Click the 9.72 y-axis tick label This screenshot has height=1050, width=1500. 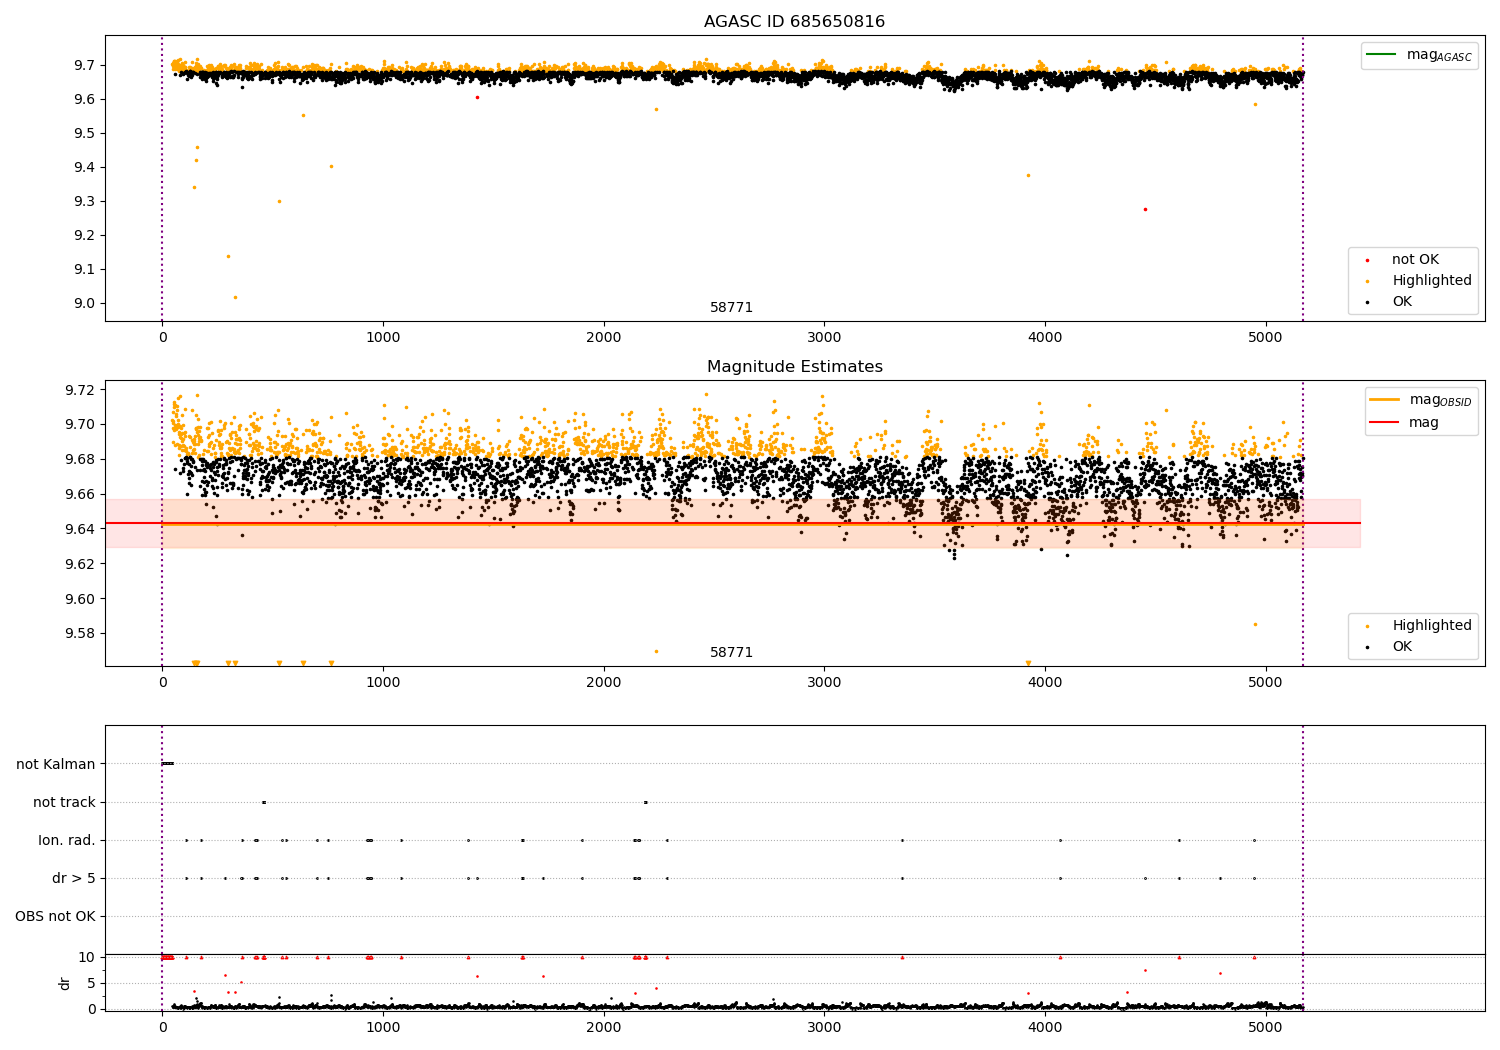point(80,390)
